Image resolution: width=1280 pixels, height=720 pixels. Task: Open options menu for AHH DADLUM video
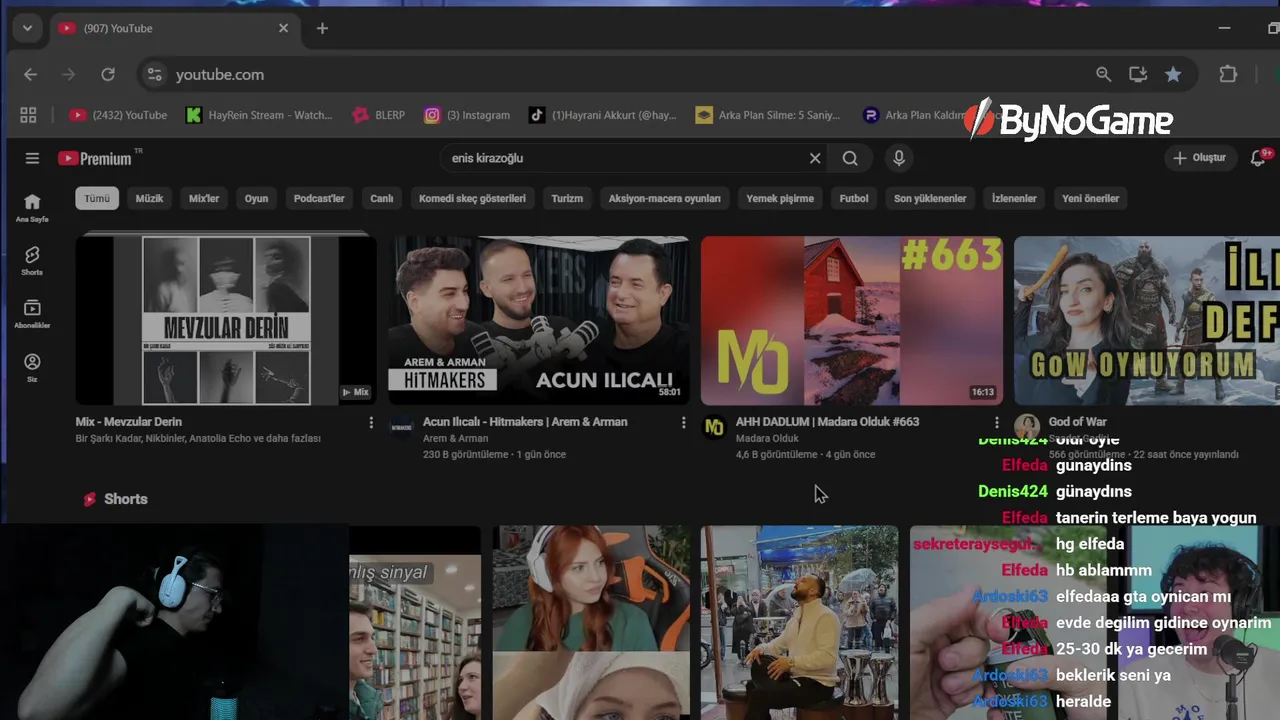996,423
